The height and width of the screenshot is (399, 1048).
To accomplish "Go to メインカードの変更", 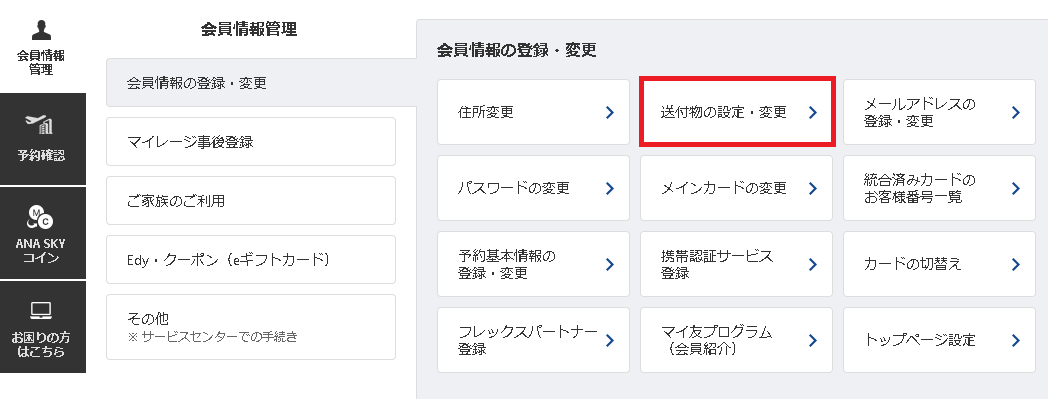I will (x=737, y=188).
